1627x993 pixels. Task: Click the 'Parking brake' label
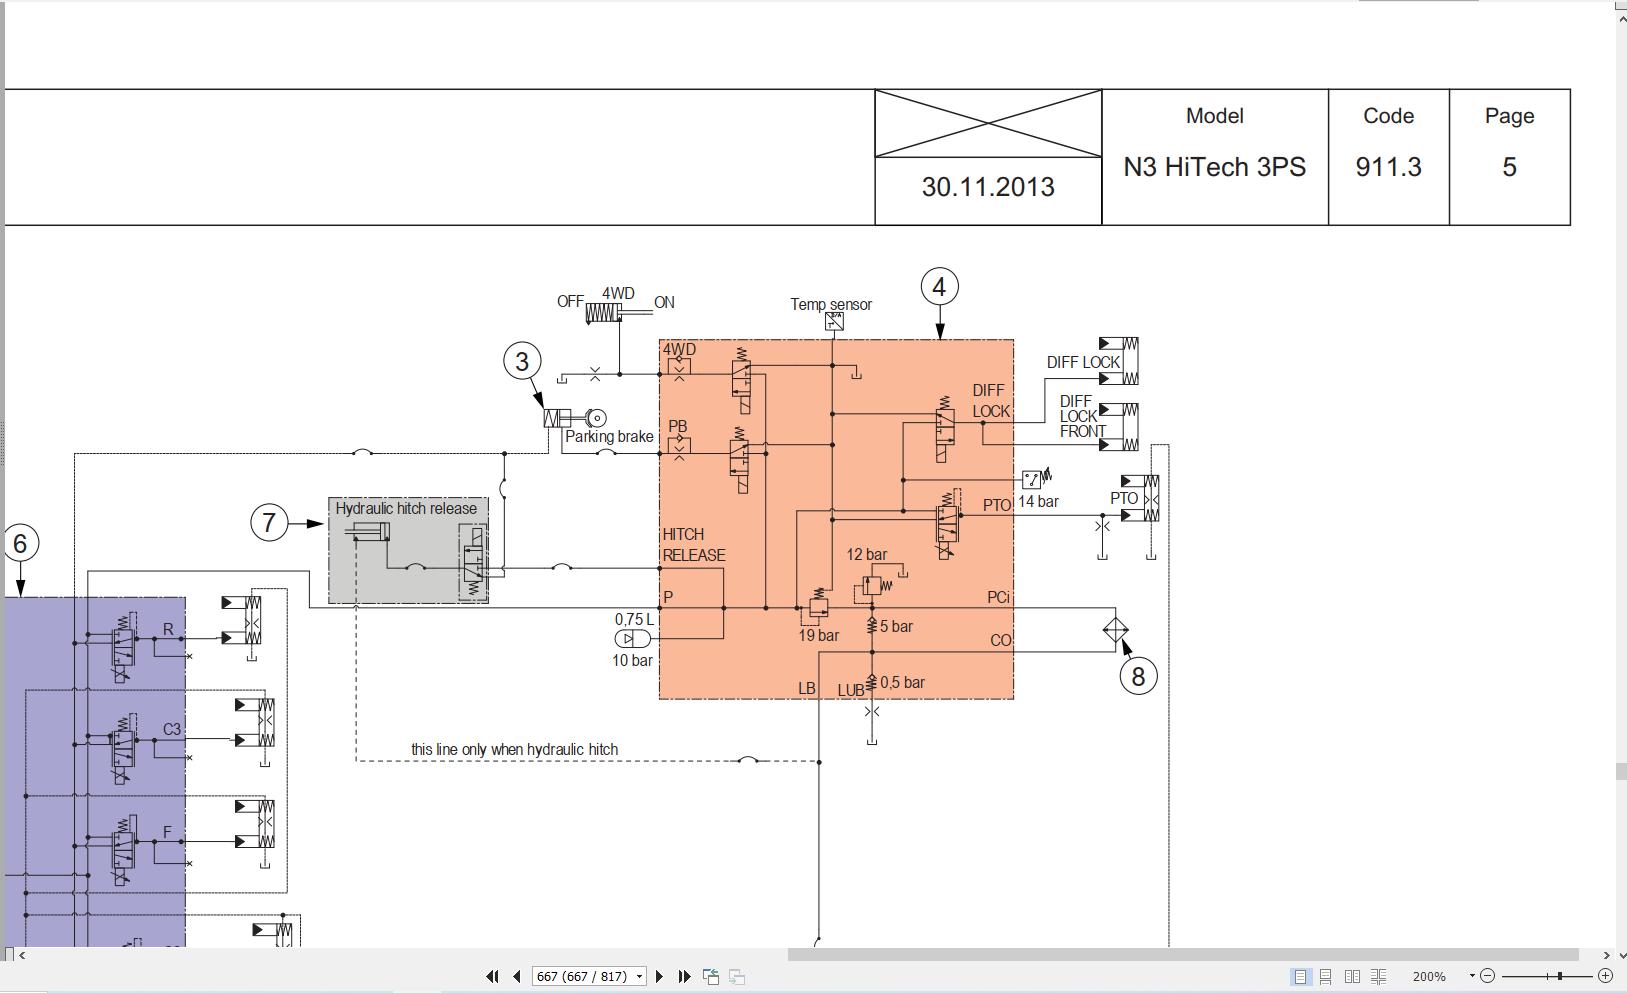[609, 437]
